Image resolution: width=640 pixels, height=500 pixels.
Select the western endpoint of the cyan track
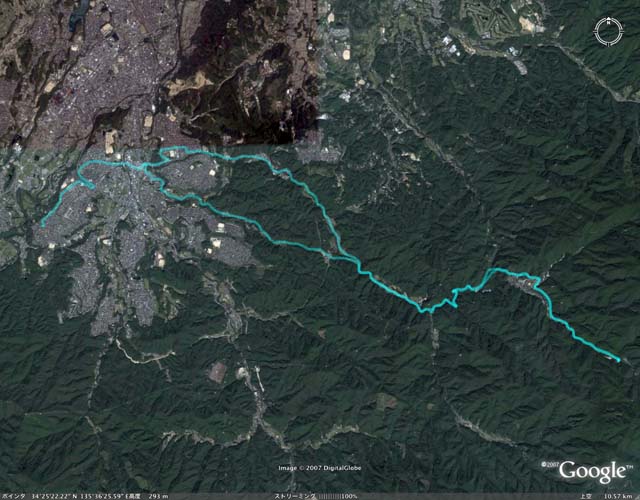point(42,224)
